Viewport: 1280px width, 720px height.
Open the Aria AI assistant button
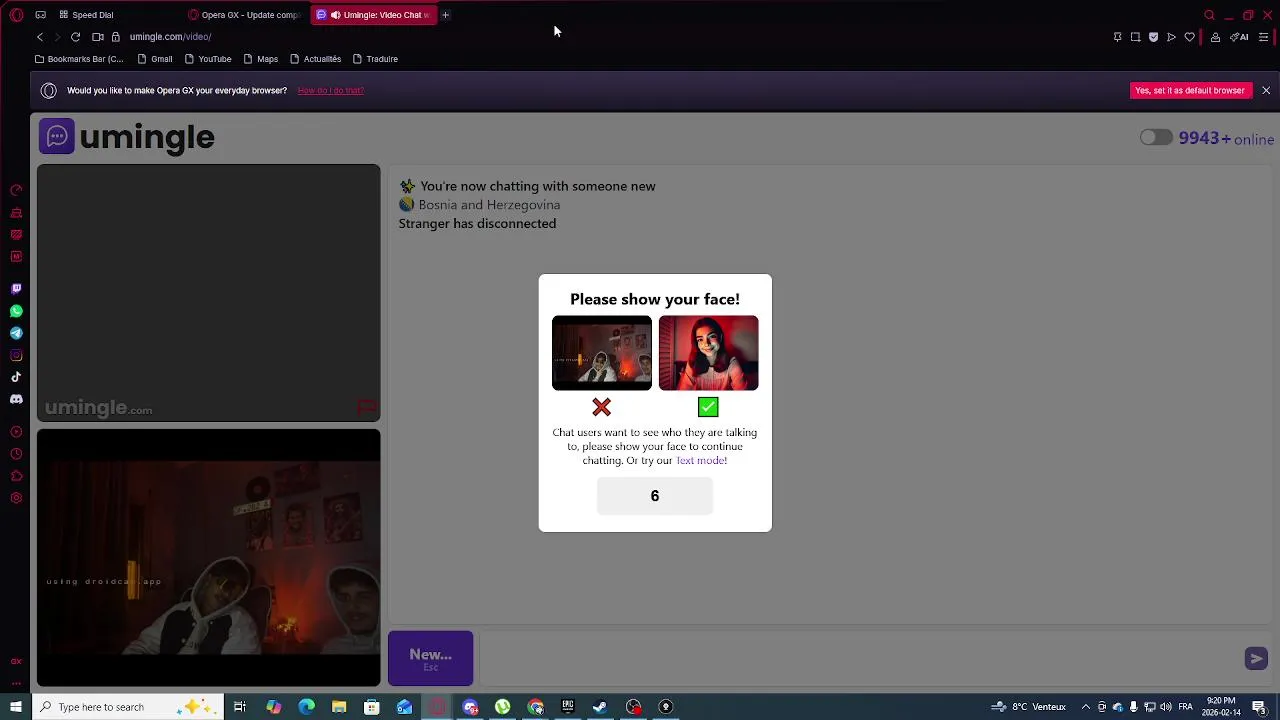(1239, 37)
